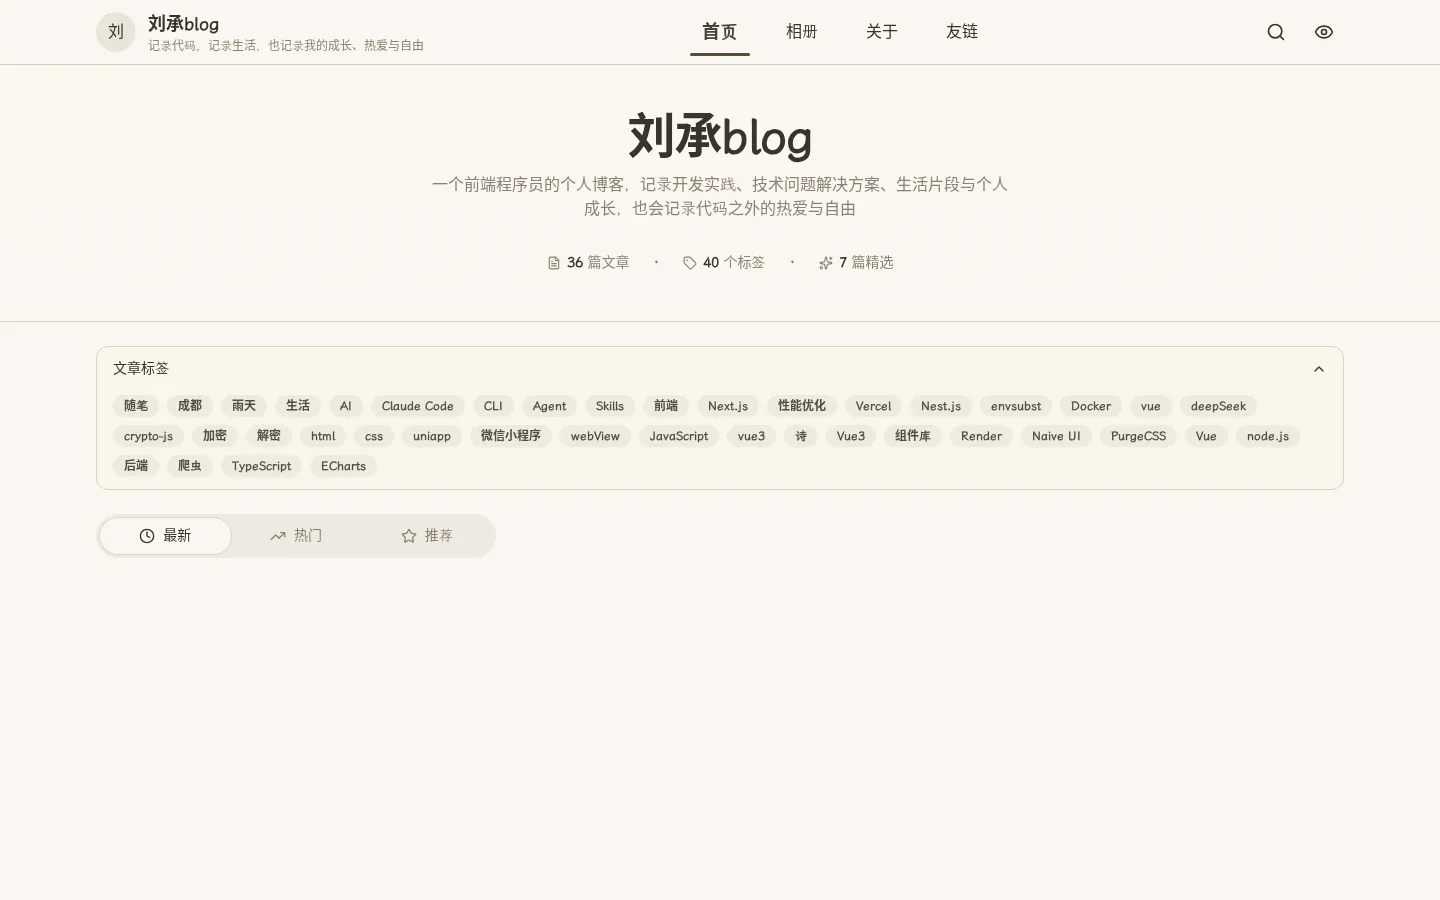Select the Next.js tag
Image resolution: width=1440 pixels, height=900 pixels.
click(728, 406)
